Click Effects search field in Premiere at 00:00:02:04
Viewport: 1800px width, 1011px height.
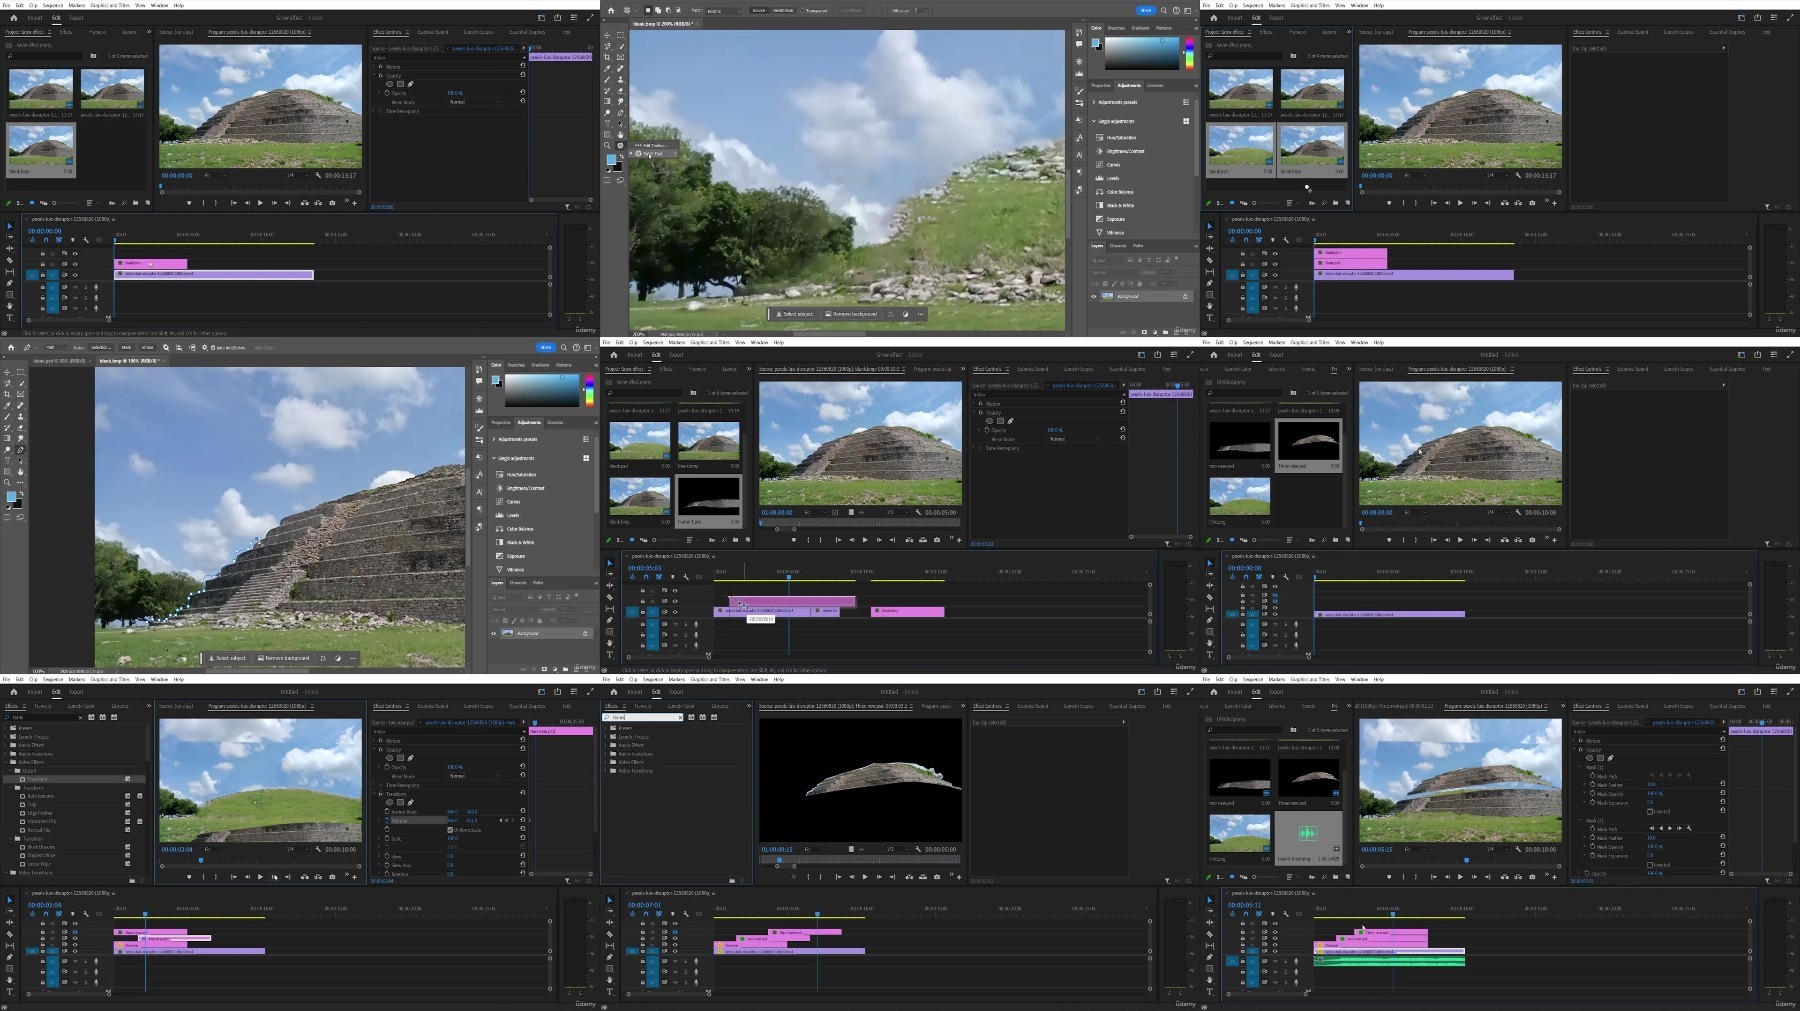point(42,717)
